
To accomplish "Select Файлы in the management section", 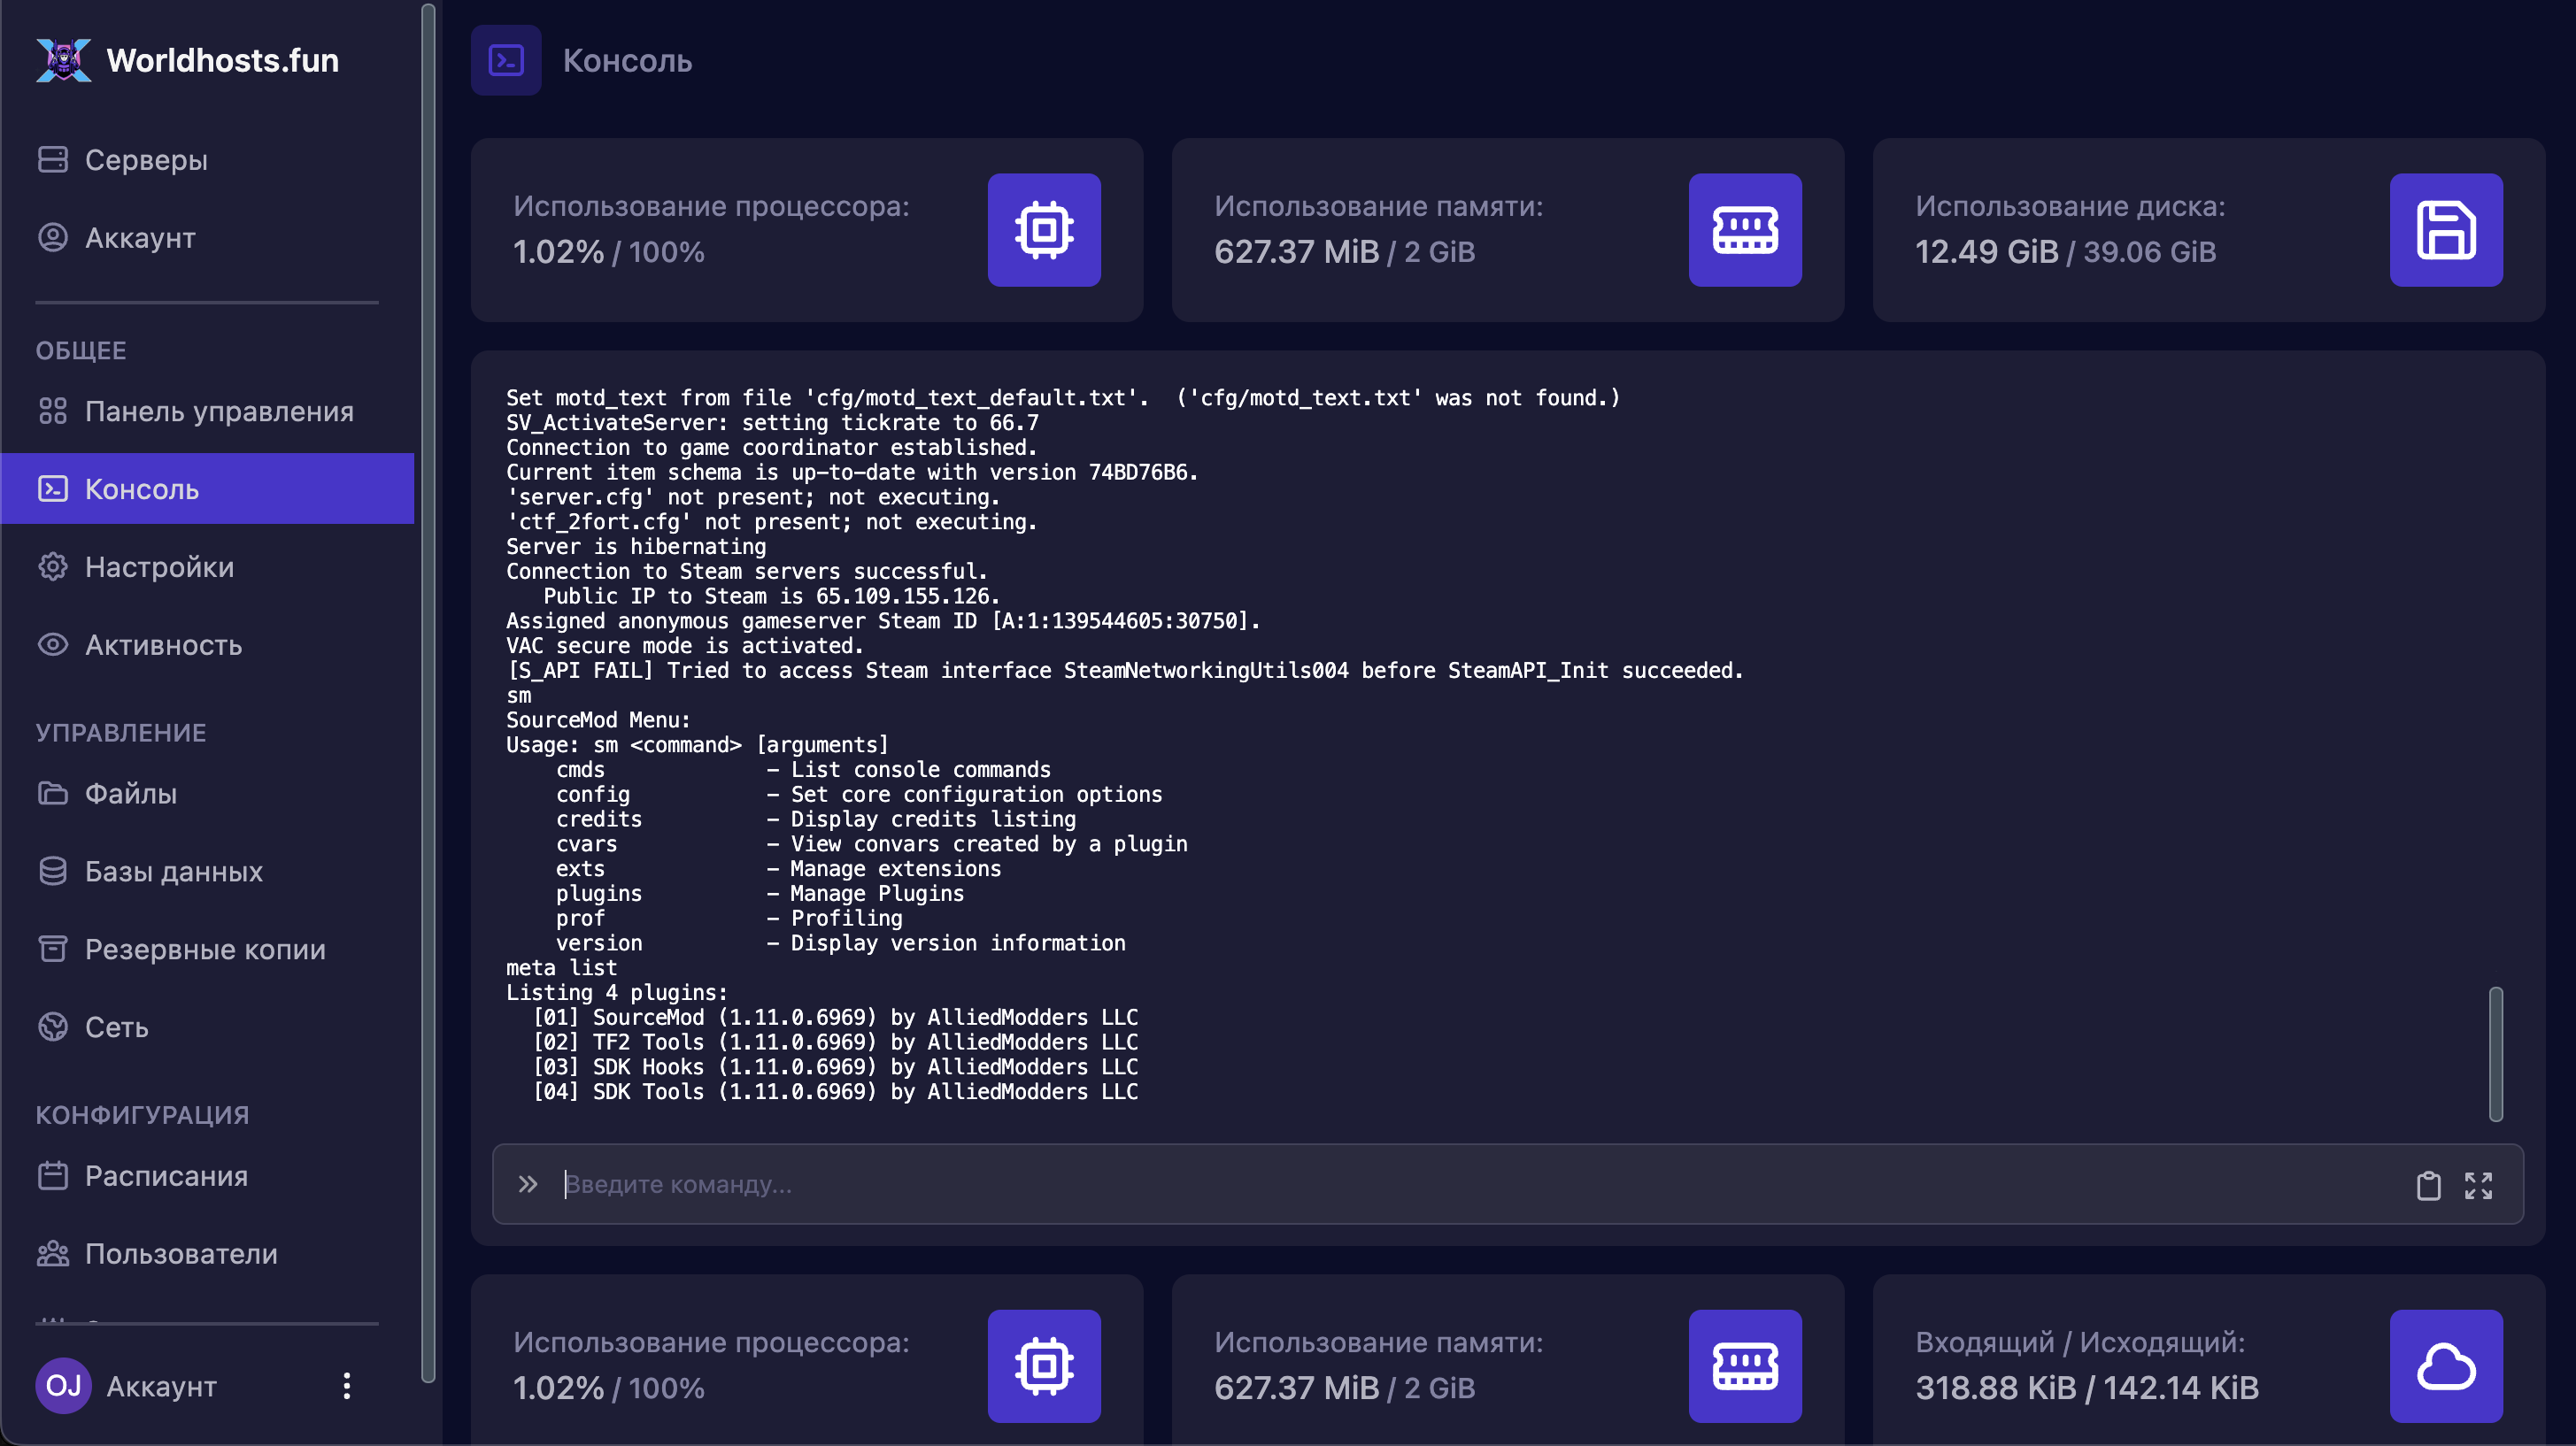I will pos(130,793).
